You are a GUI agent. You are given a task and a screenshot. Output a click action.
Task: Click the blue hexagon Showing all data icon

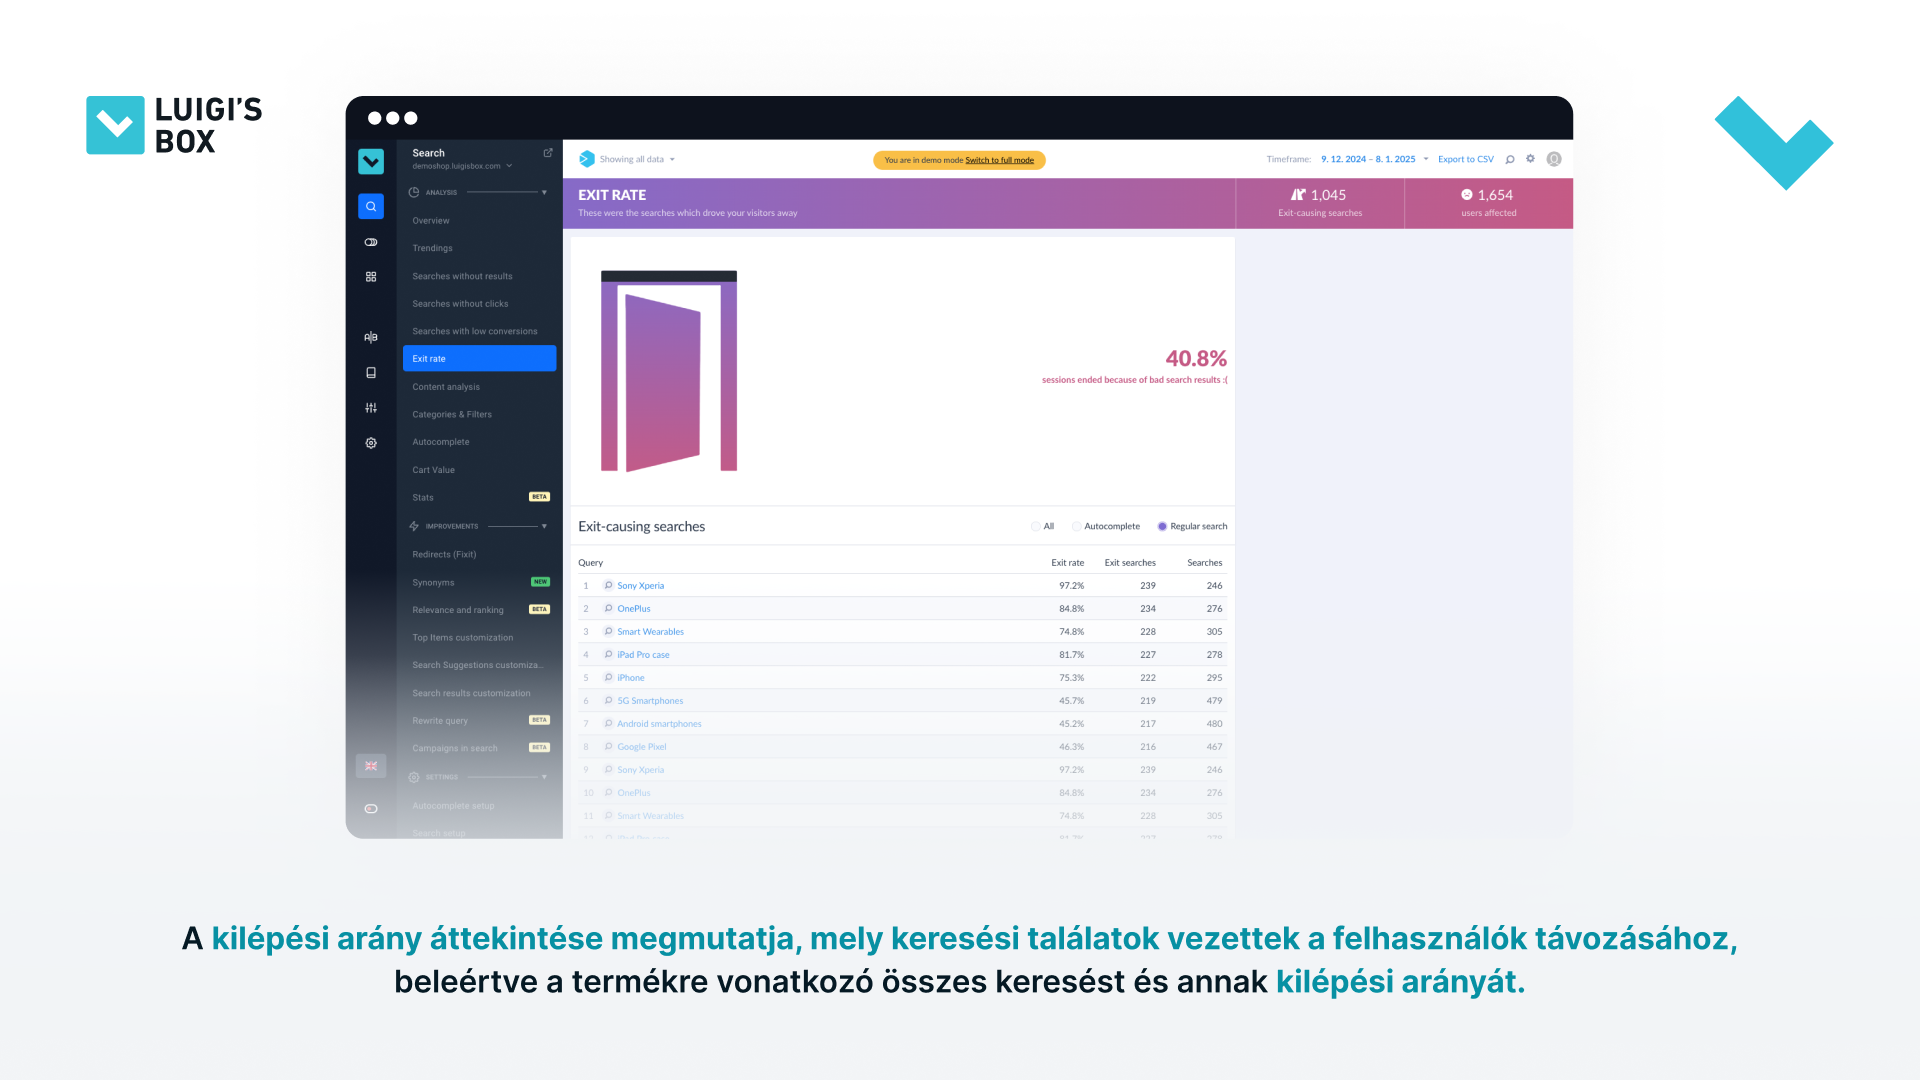tap(587, 159)
